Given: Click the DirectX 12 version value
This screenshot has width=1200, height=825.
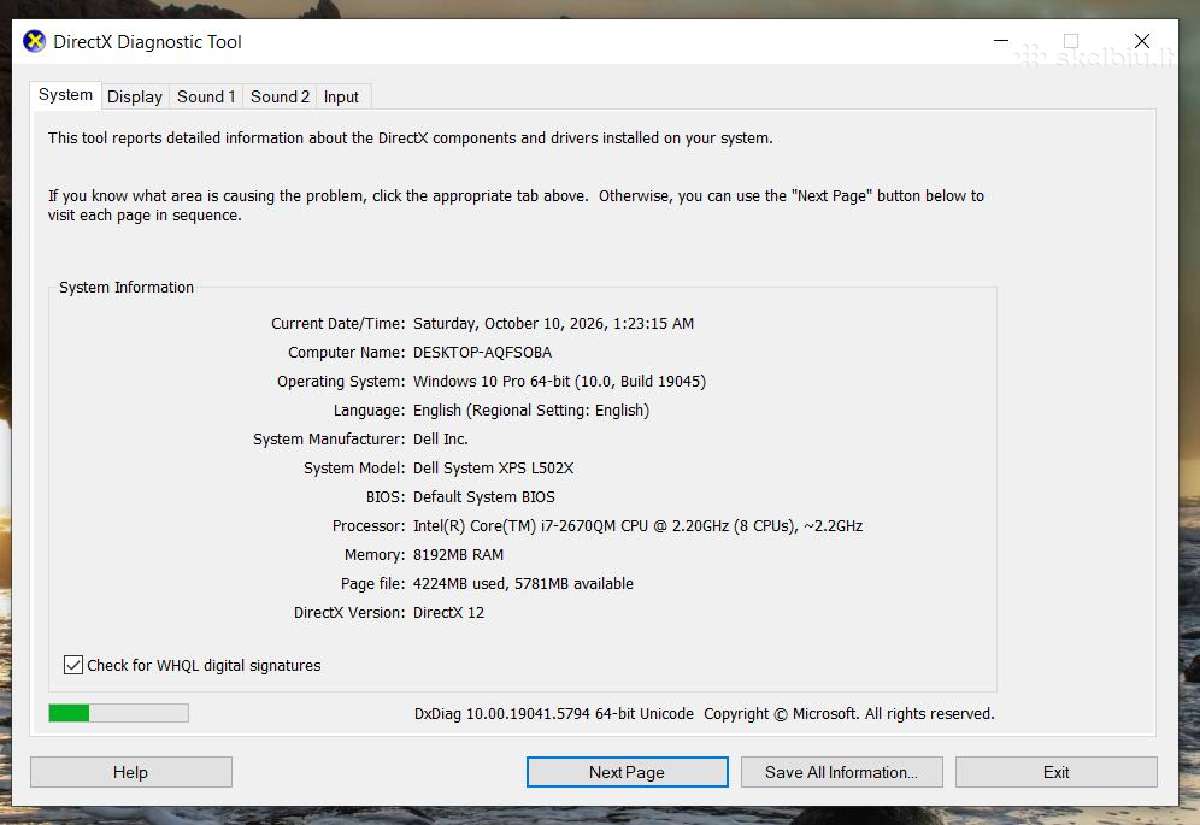Looking at the screenshot, I should (448, 613).
